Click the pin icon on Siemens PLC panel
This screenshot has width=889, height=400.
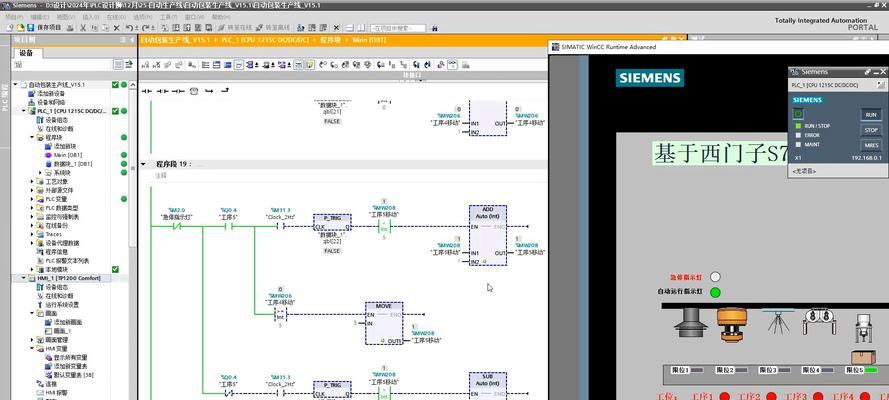pyautogui.click(x=867, y=72)
